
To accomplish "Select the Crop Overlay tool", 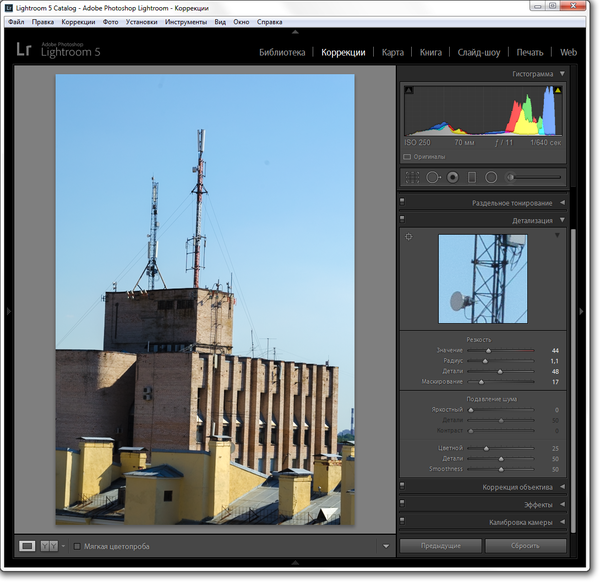I will [x=411, y=177].
